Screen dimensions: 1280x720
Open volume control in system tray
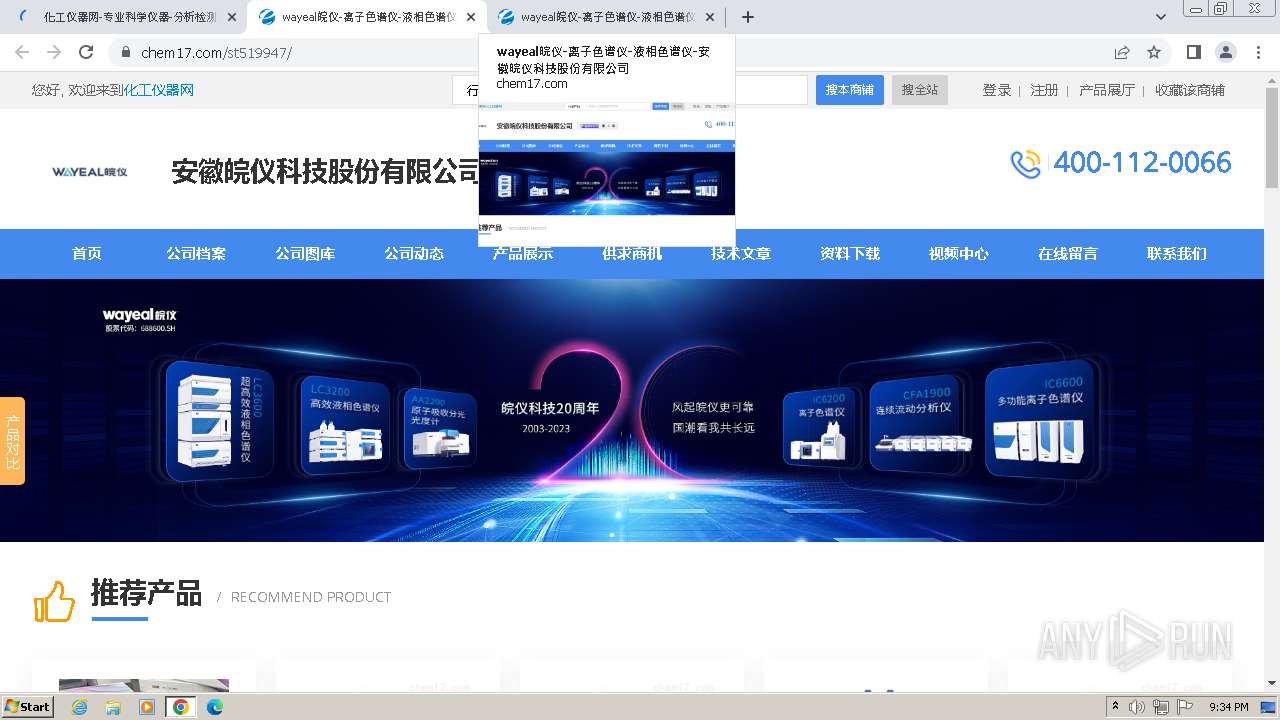1138,707
